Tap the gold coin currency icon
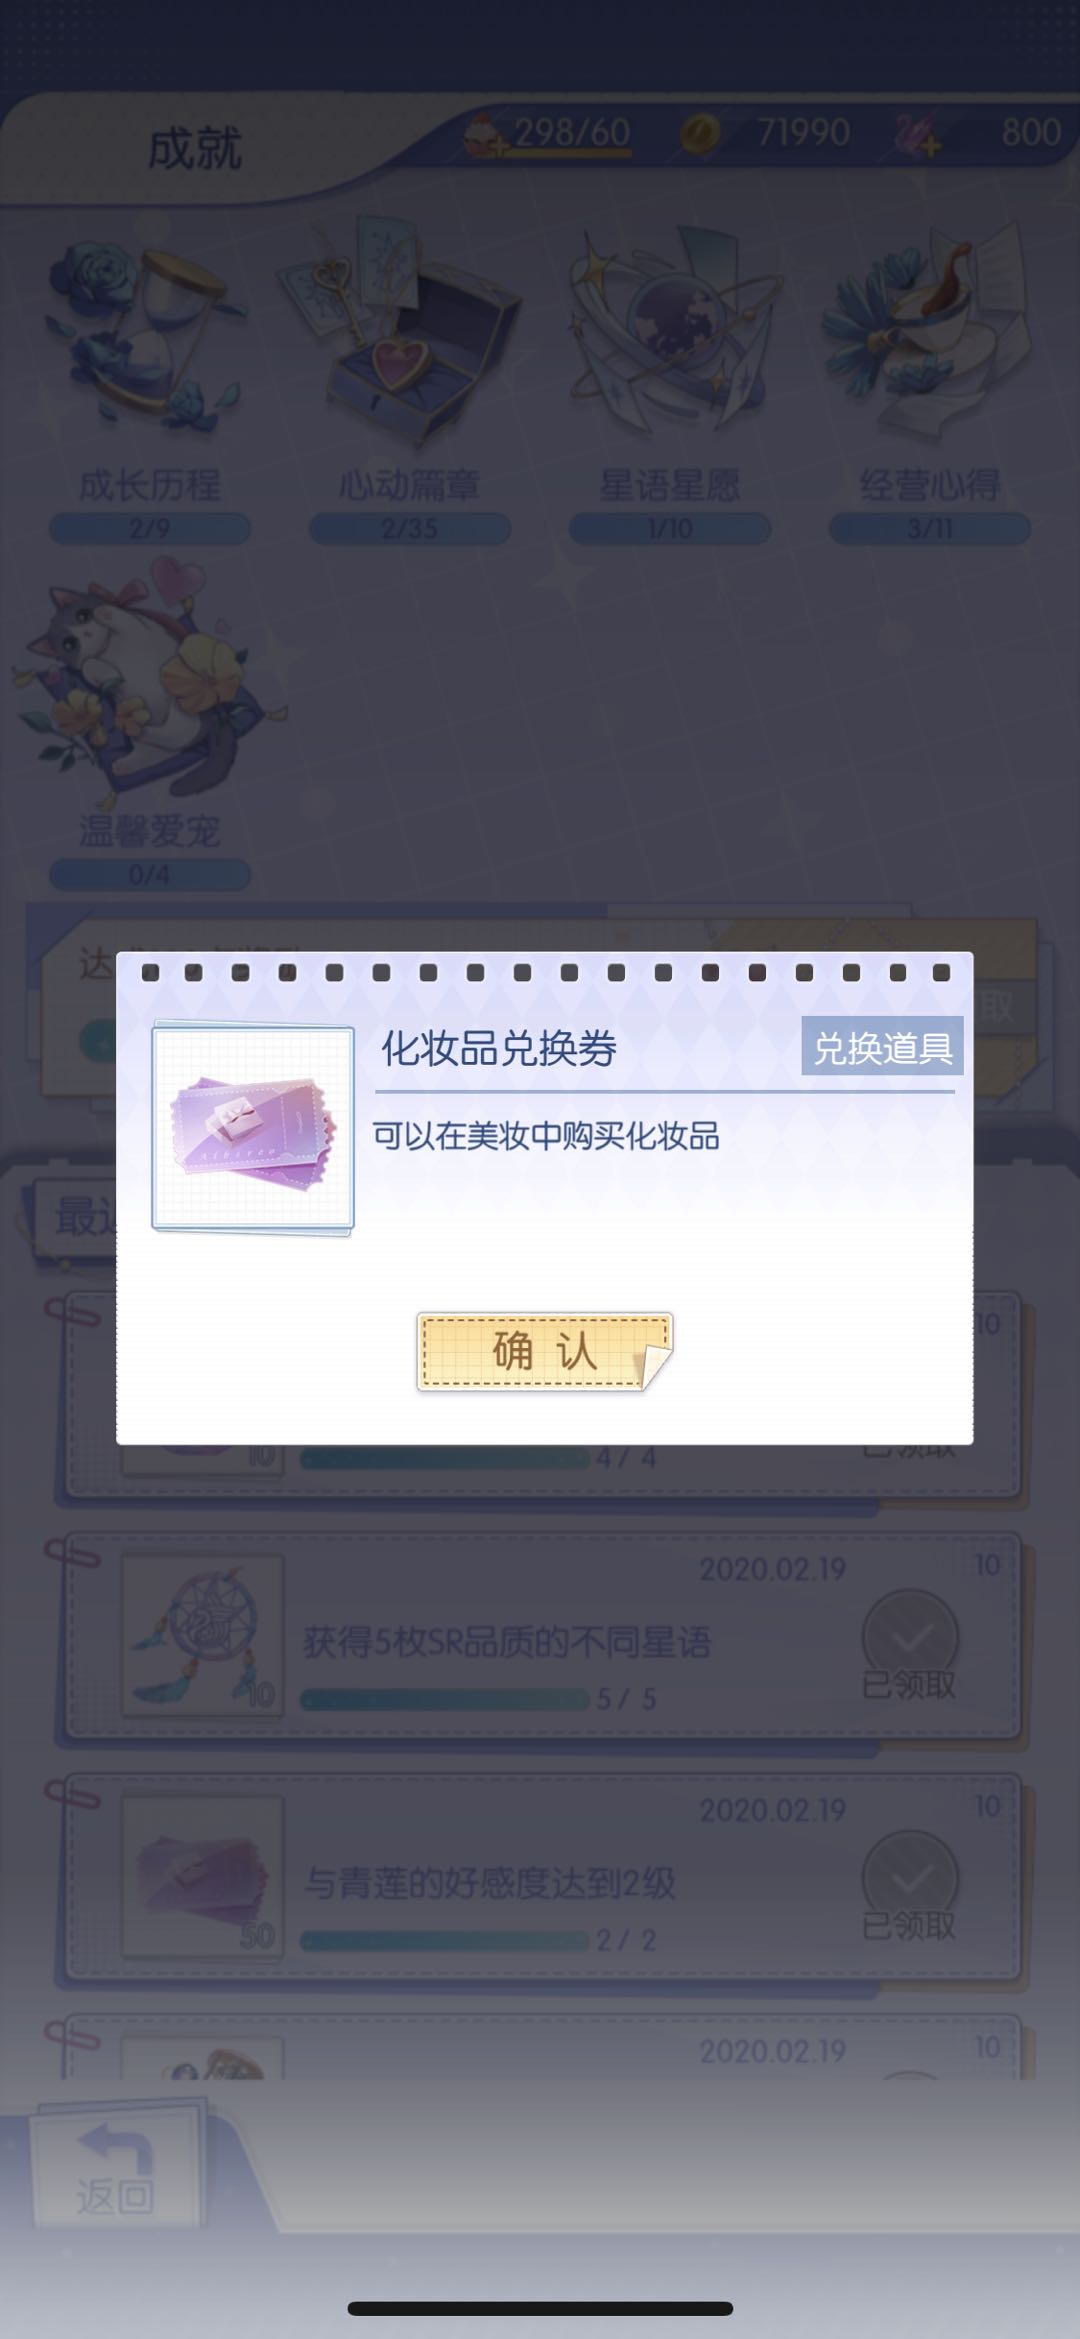 pyautogui.click(x=700, y=133)
